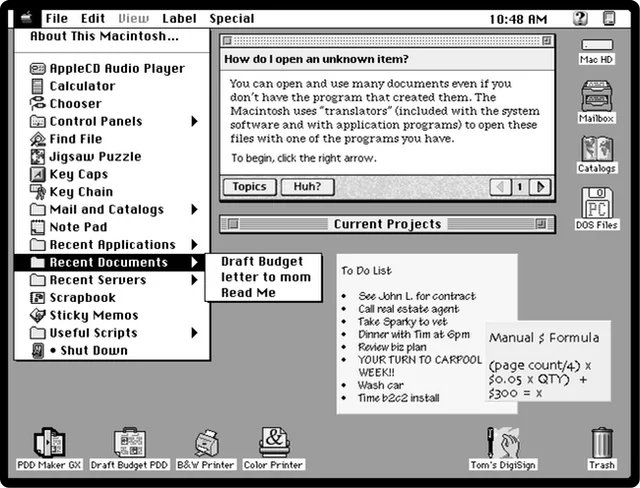Expand the Recent Applications submenu arrow
Image resolution: width=640 pixels, height=488 pixels.
194,244
